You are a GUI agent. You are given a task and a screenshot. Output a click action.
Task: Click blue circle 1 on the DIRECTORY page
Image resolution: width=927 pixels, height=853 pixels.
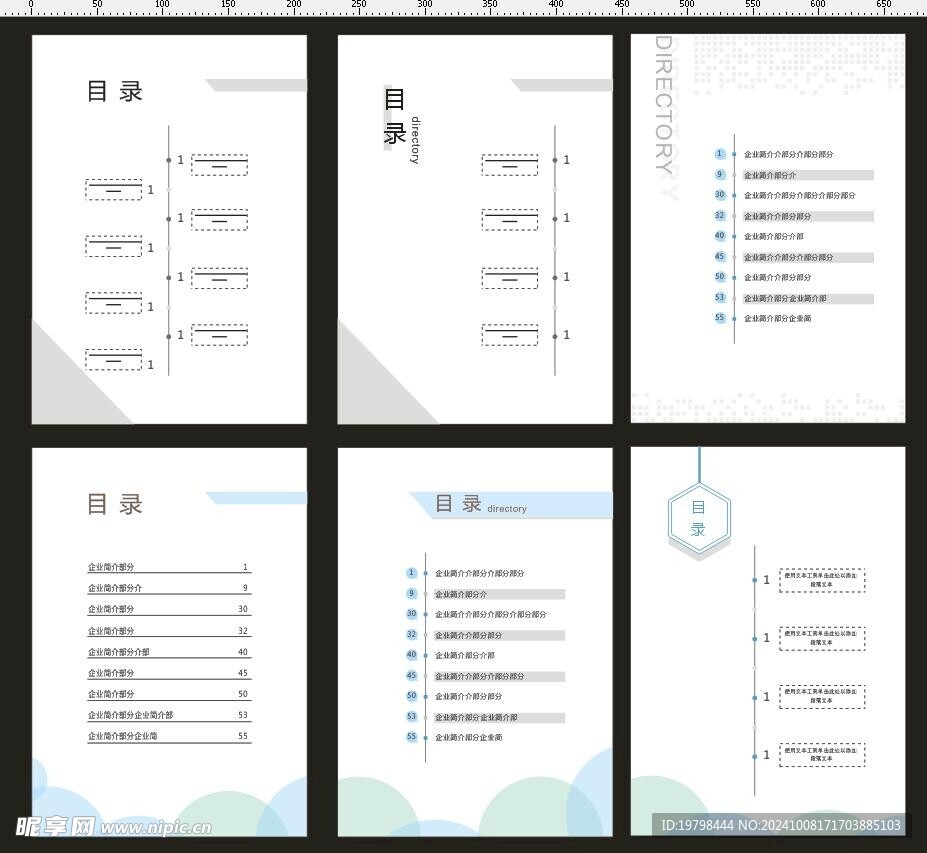tap(719, 154)
